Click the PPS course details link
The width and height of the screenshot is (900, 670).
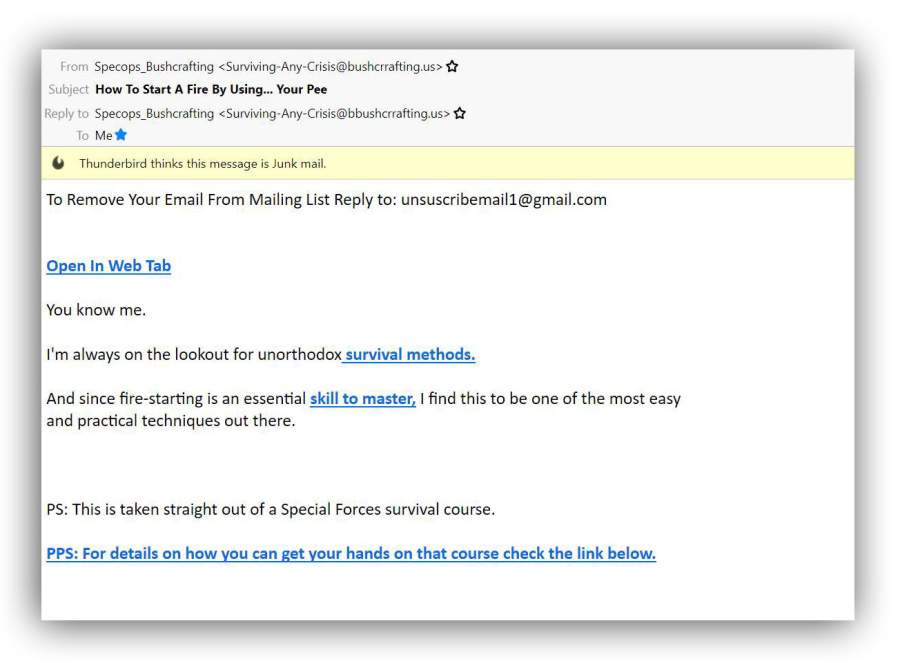click(x=351, y=553)
